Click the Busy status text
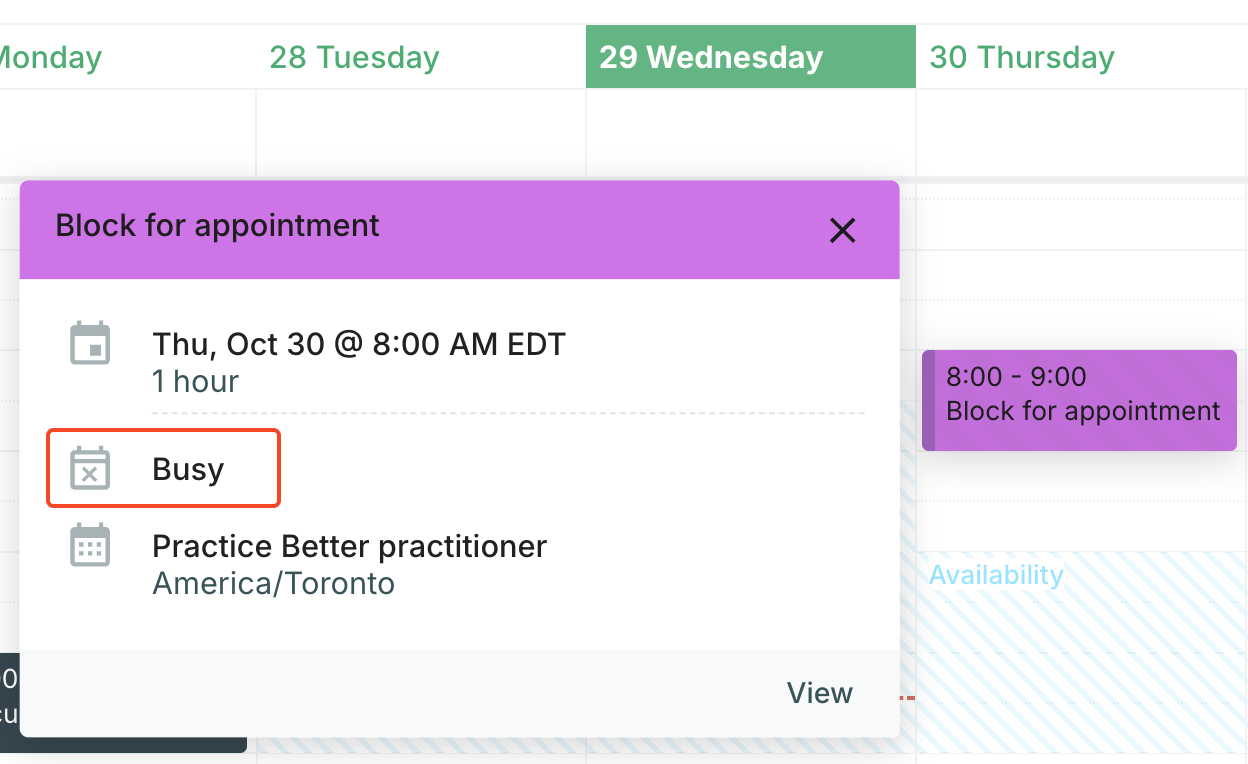Screen dimensions: 1248x764 pyautogui.click(x=188, y=469)
